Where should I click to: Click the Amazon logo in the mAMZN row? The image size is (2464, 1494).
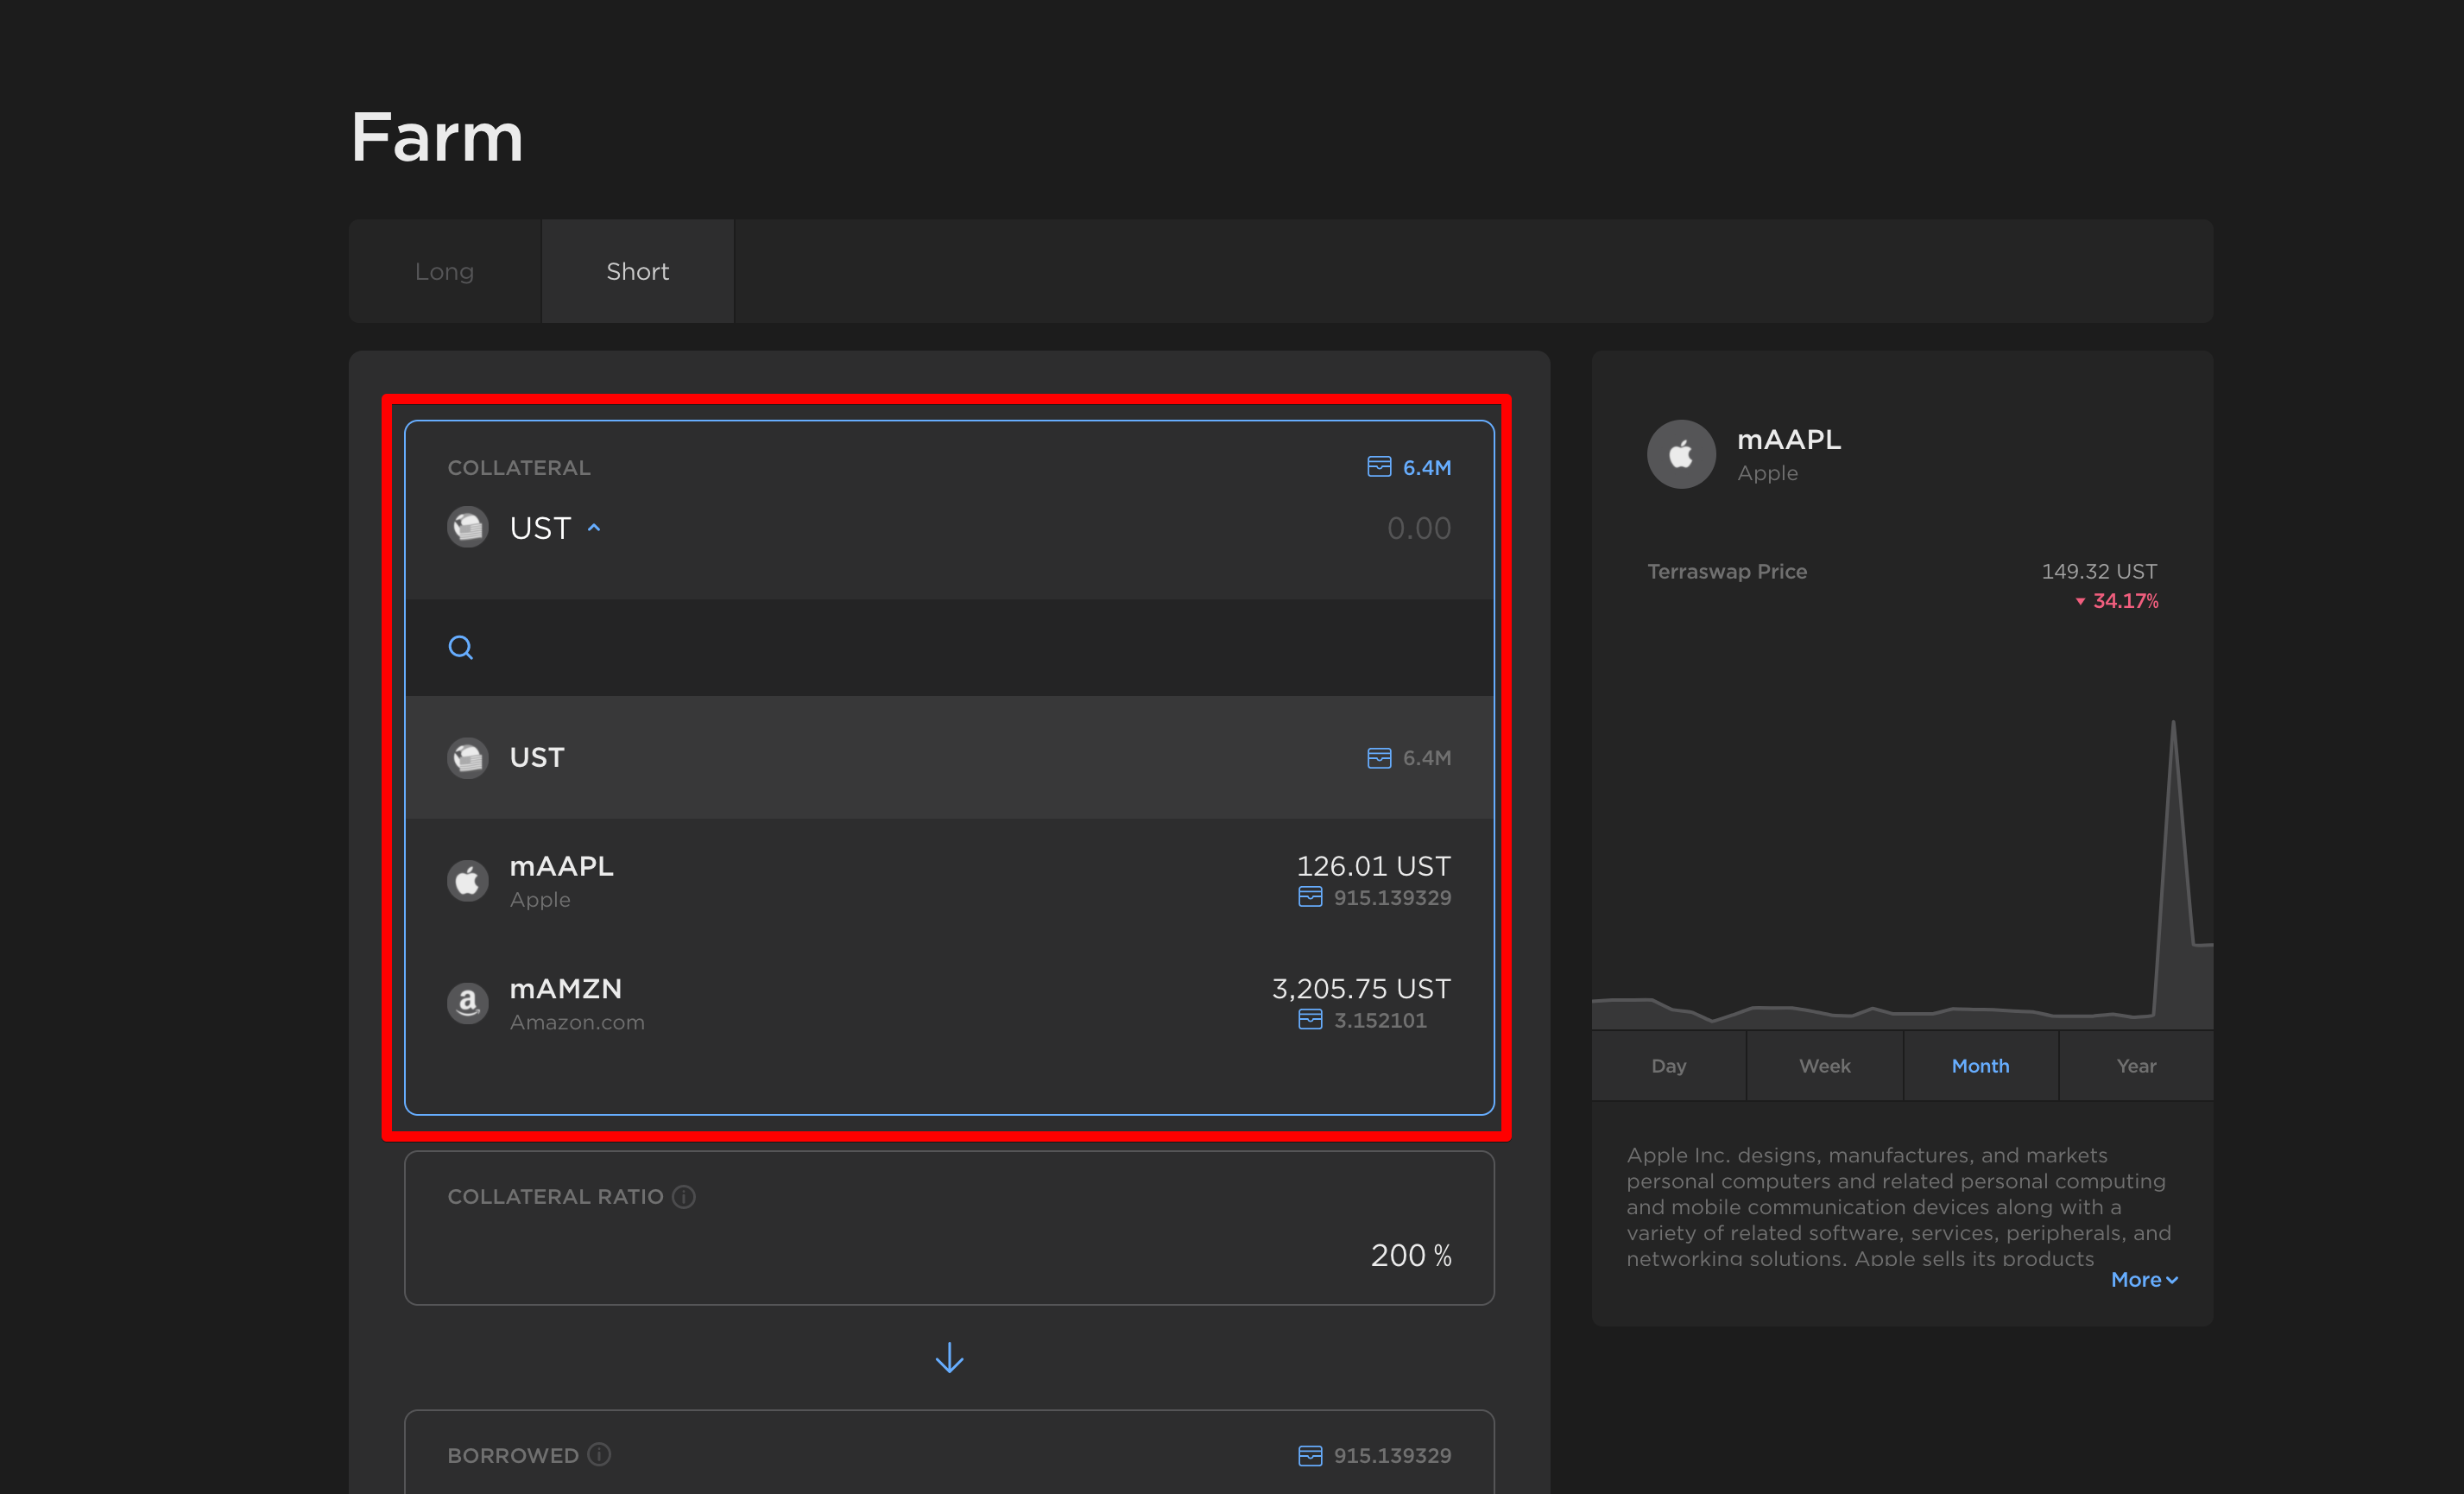tap(467, 1003)
